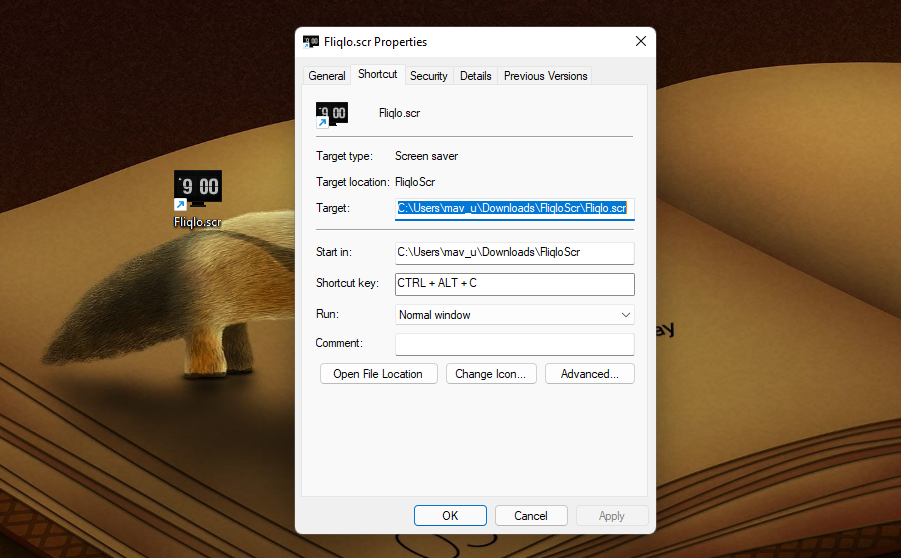The height and width of the screenshot is (558, 901).
Task: Close the Fliqlo.scr Properties dialog
Action: coord(640,42)
